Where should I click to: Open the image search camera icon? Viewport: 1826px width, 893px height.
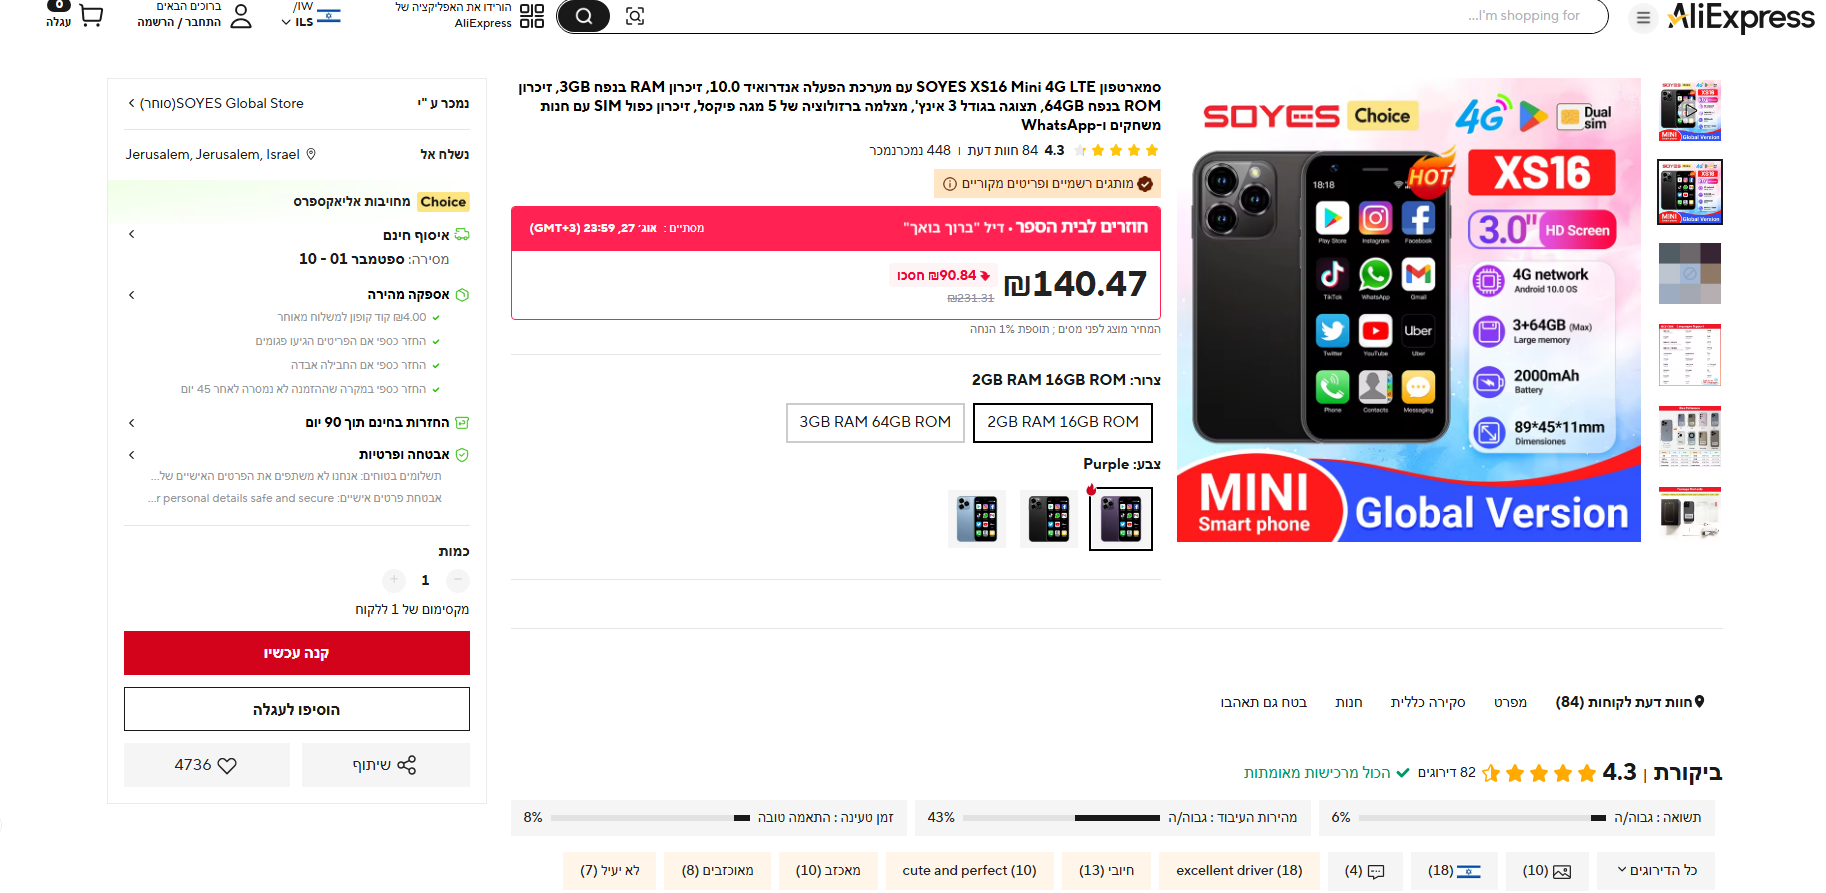click(635, 16)
